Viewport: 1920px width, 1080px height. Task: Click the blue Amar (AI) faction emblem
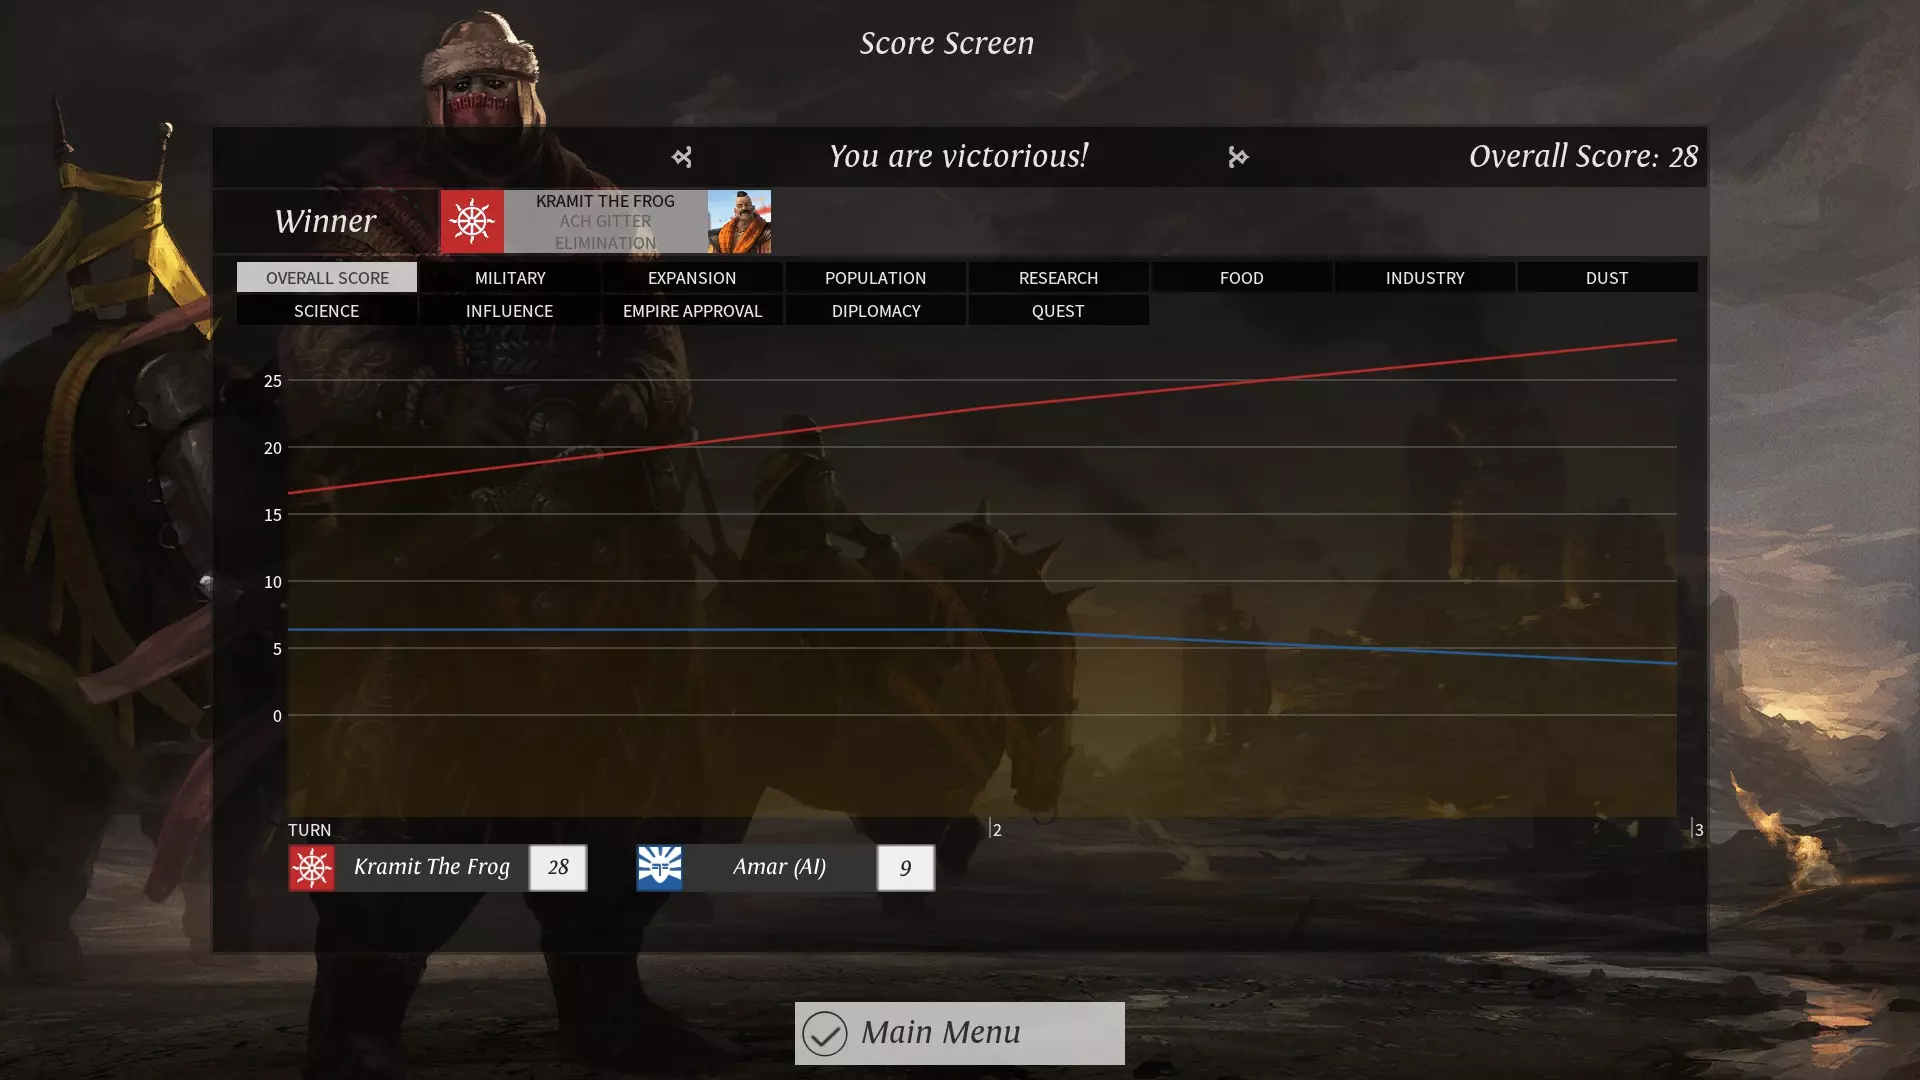659,868
